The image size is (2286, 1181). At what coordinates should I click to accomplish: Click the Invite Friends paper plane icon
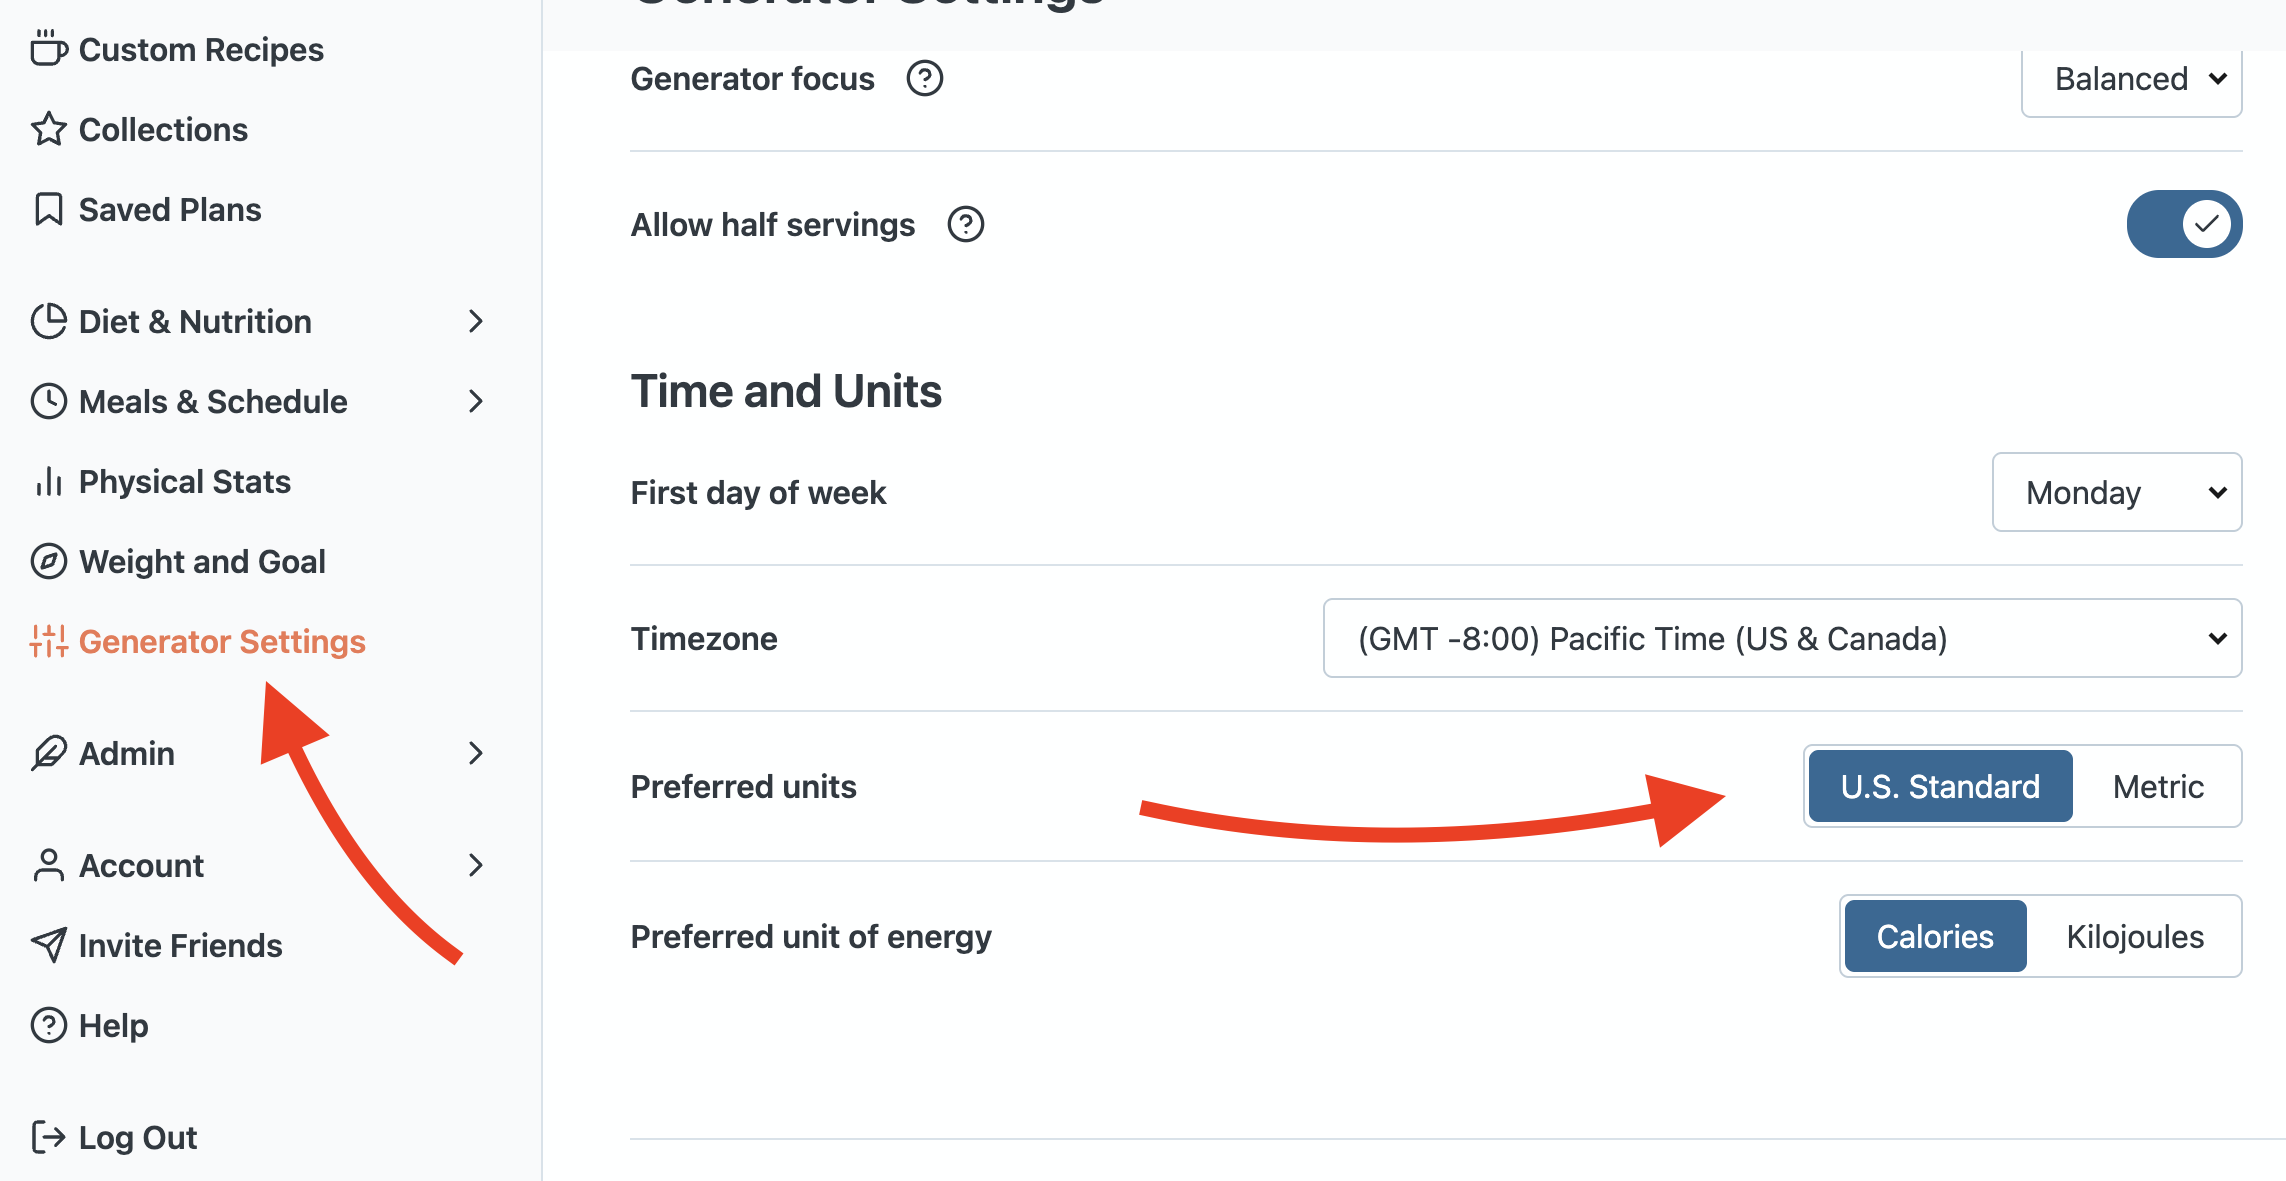tap(48, 945)
